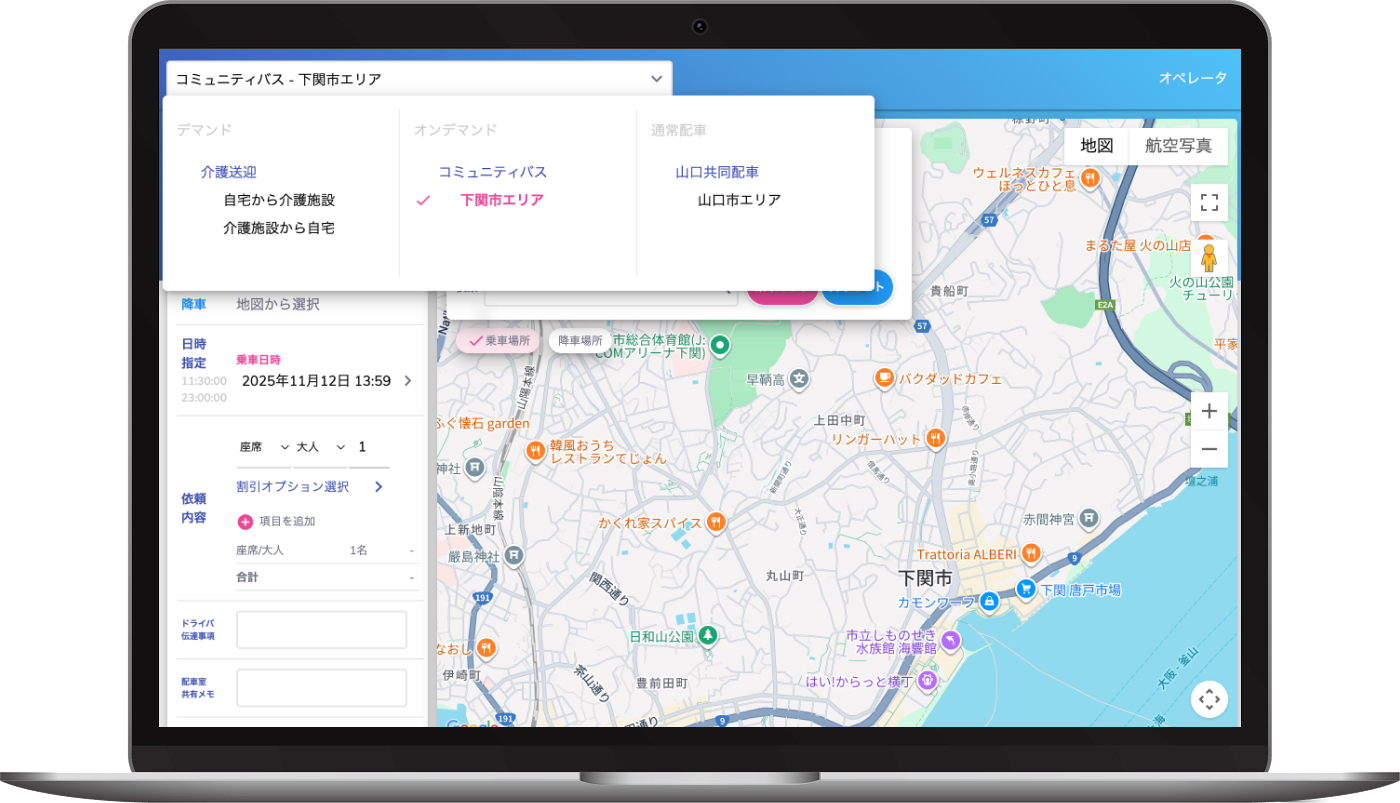The image size is (1400, 803).
Task: Open the map camera pan control
Action: click(1209, 699)
